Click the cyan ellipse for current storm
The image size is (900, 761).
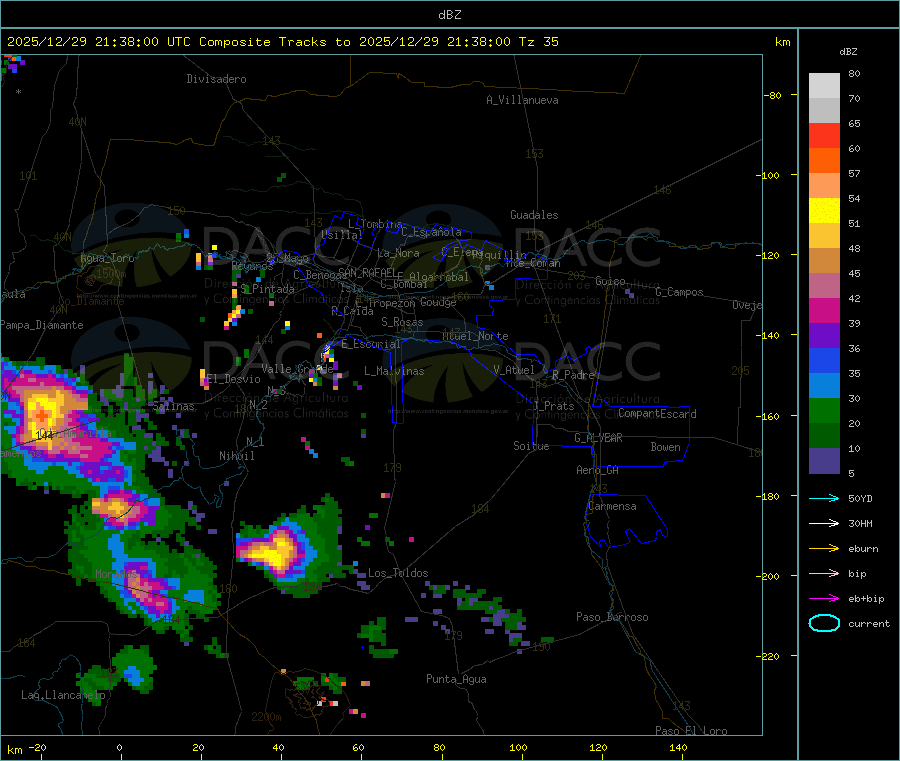[x=824, y=623]
